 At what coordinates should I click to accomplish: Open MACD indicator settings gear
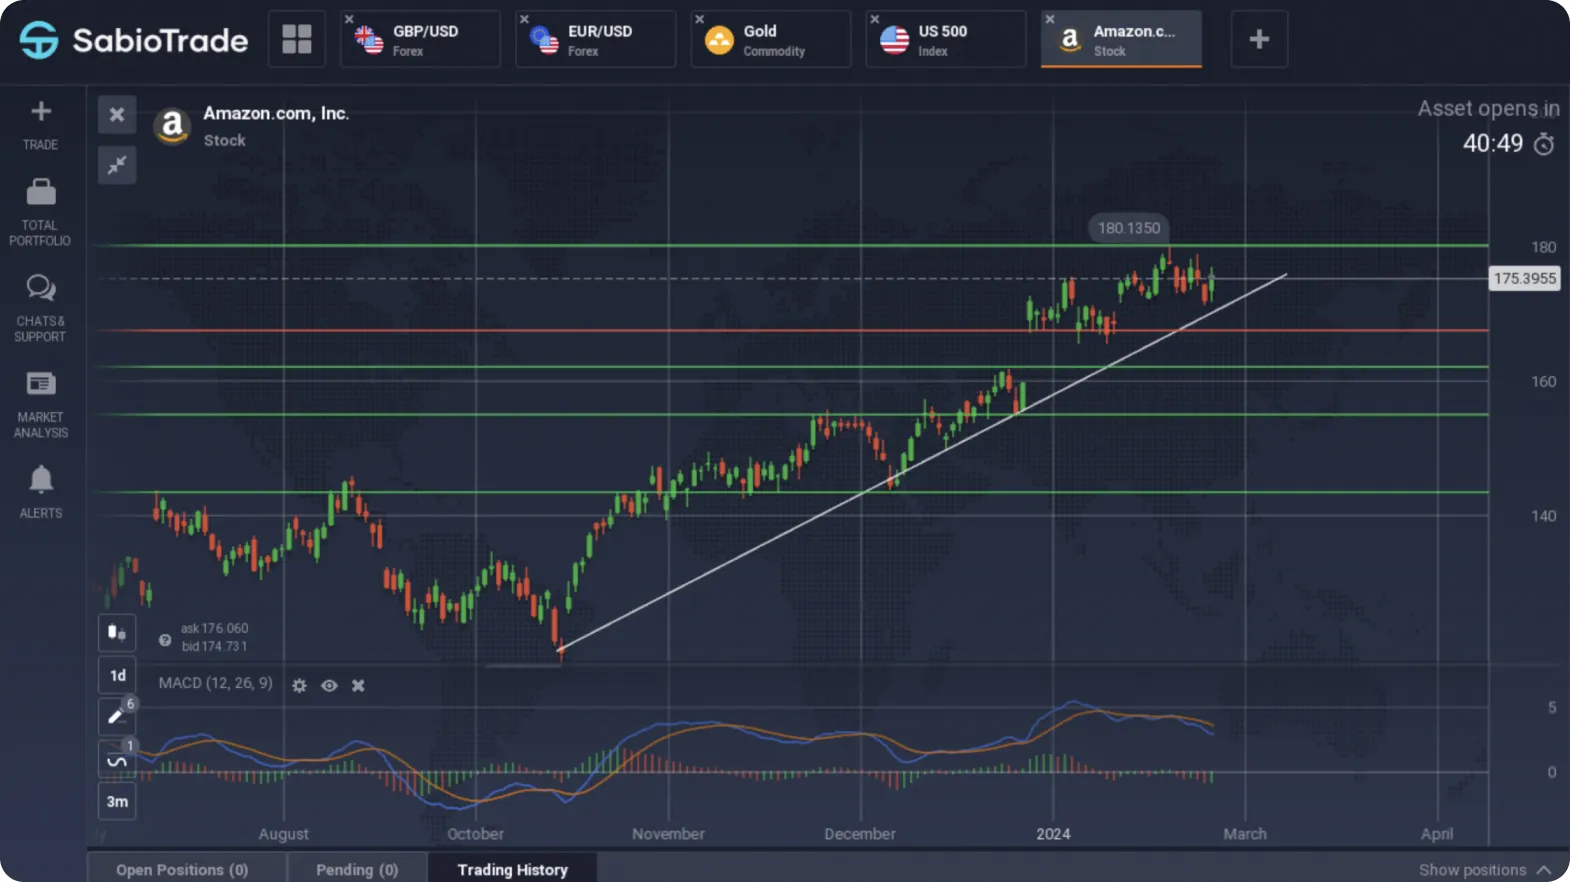299,685
